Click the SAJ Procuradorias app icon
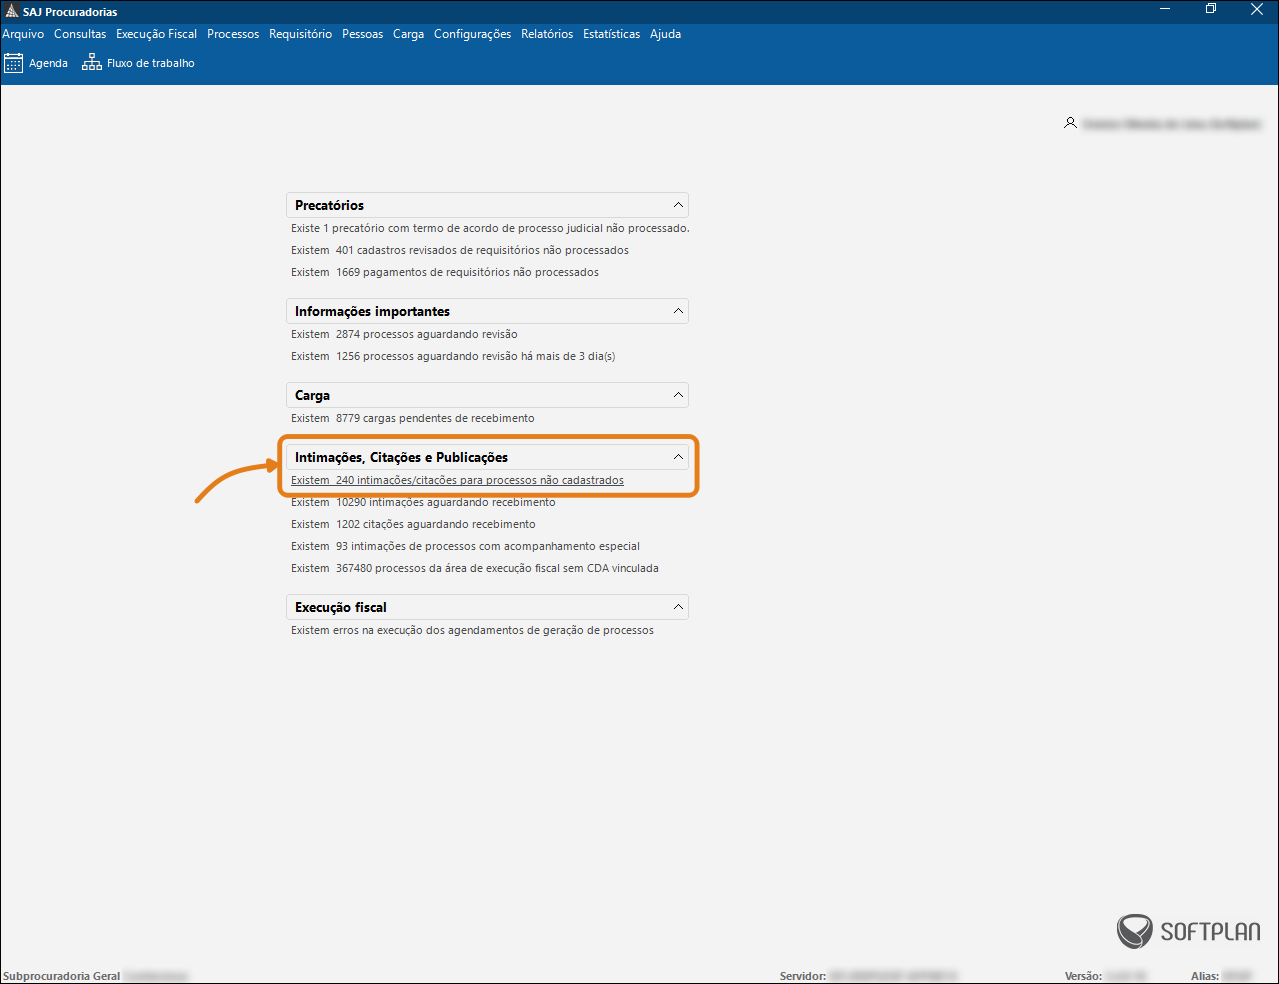 point(11,11)
